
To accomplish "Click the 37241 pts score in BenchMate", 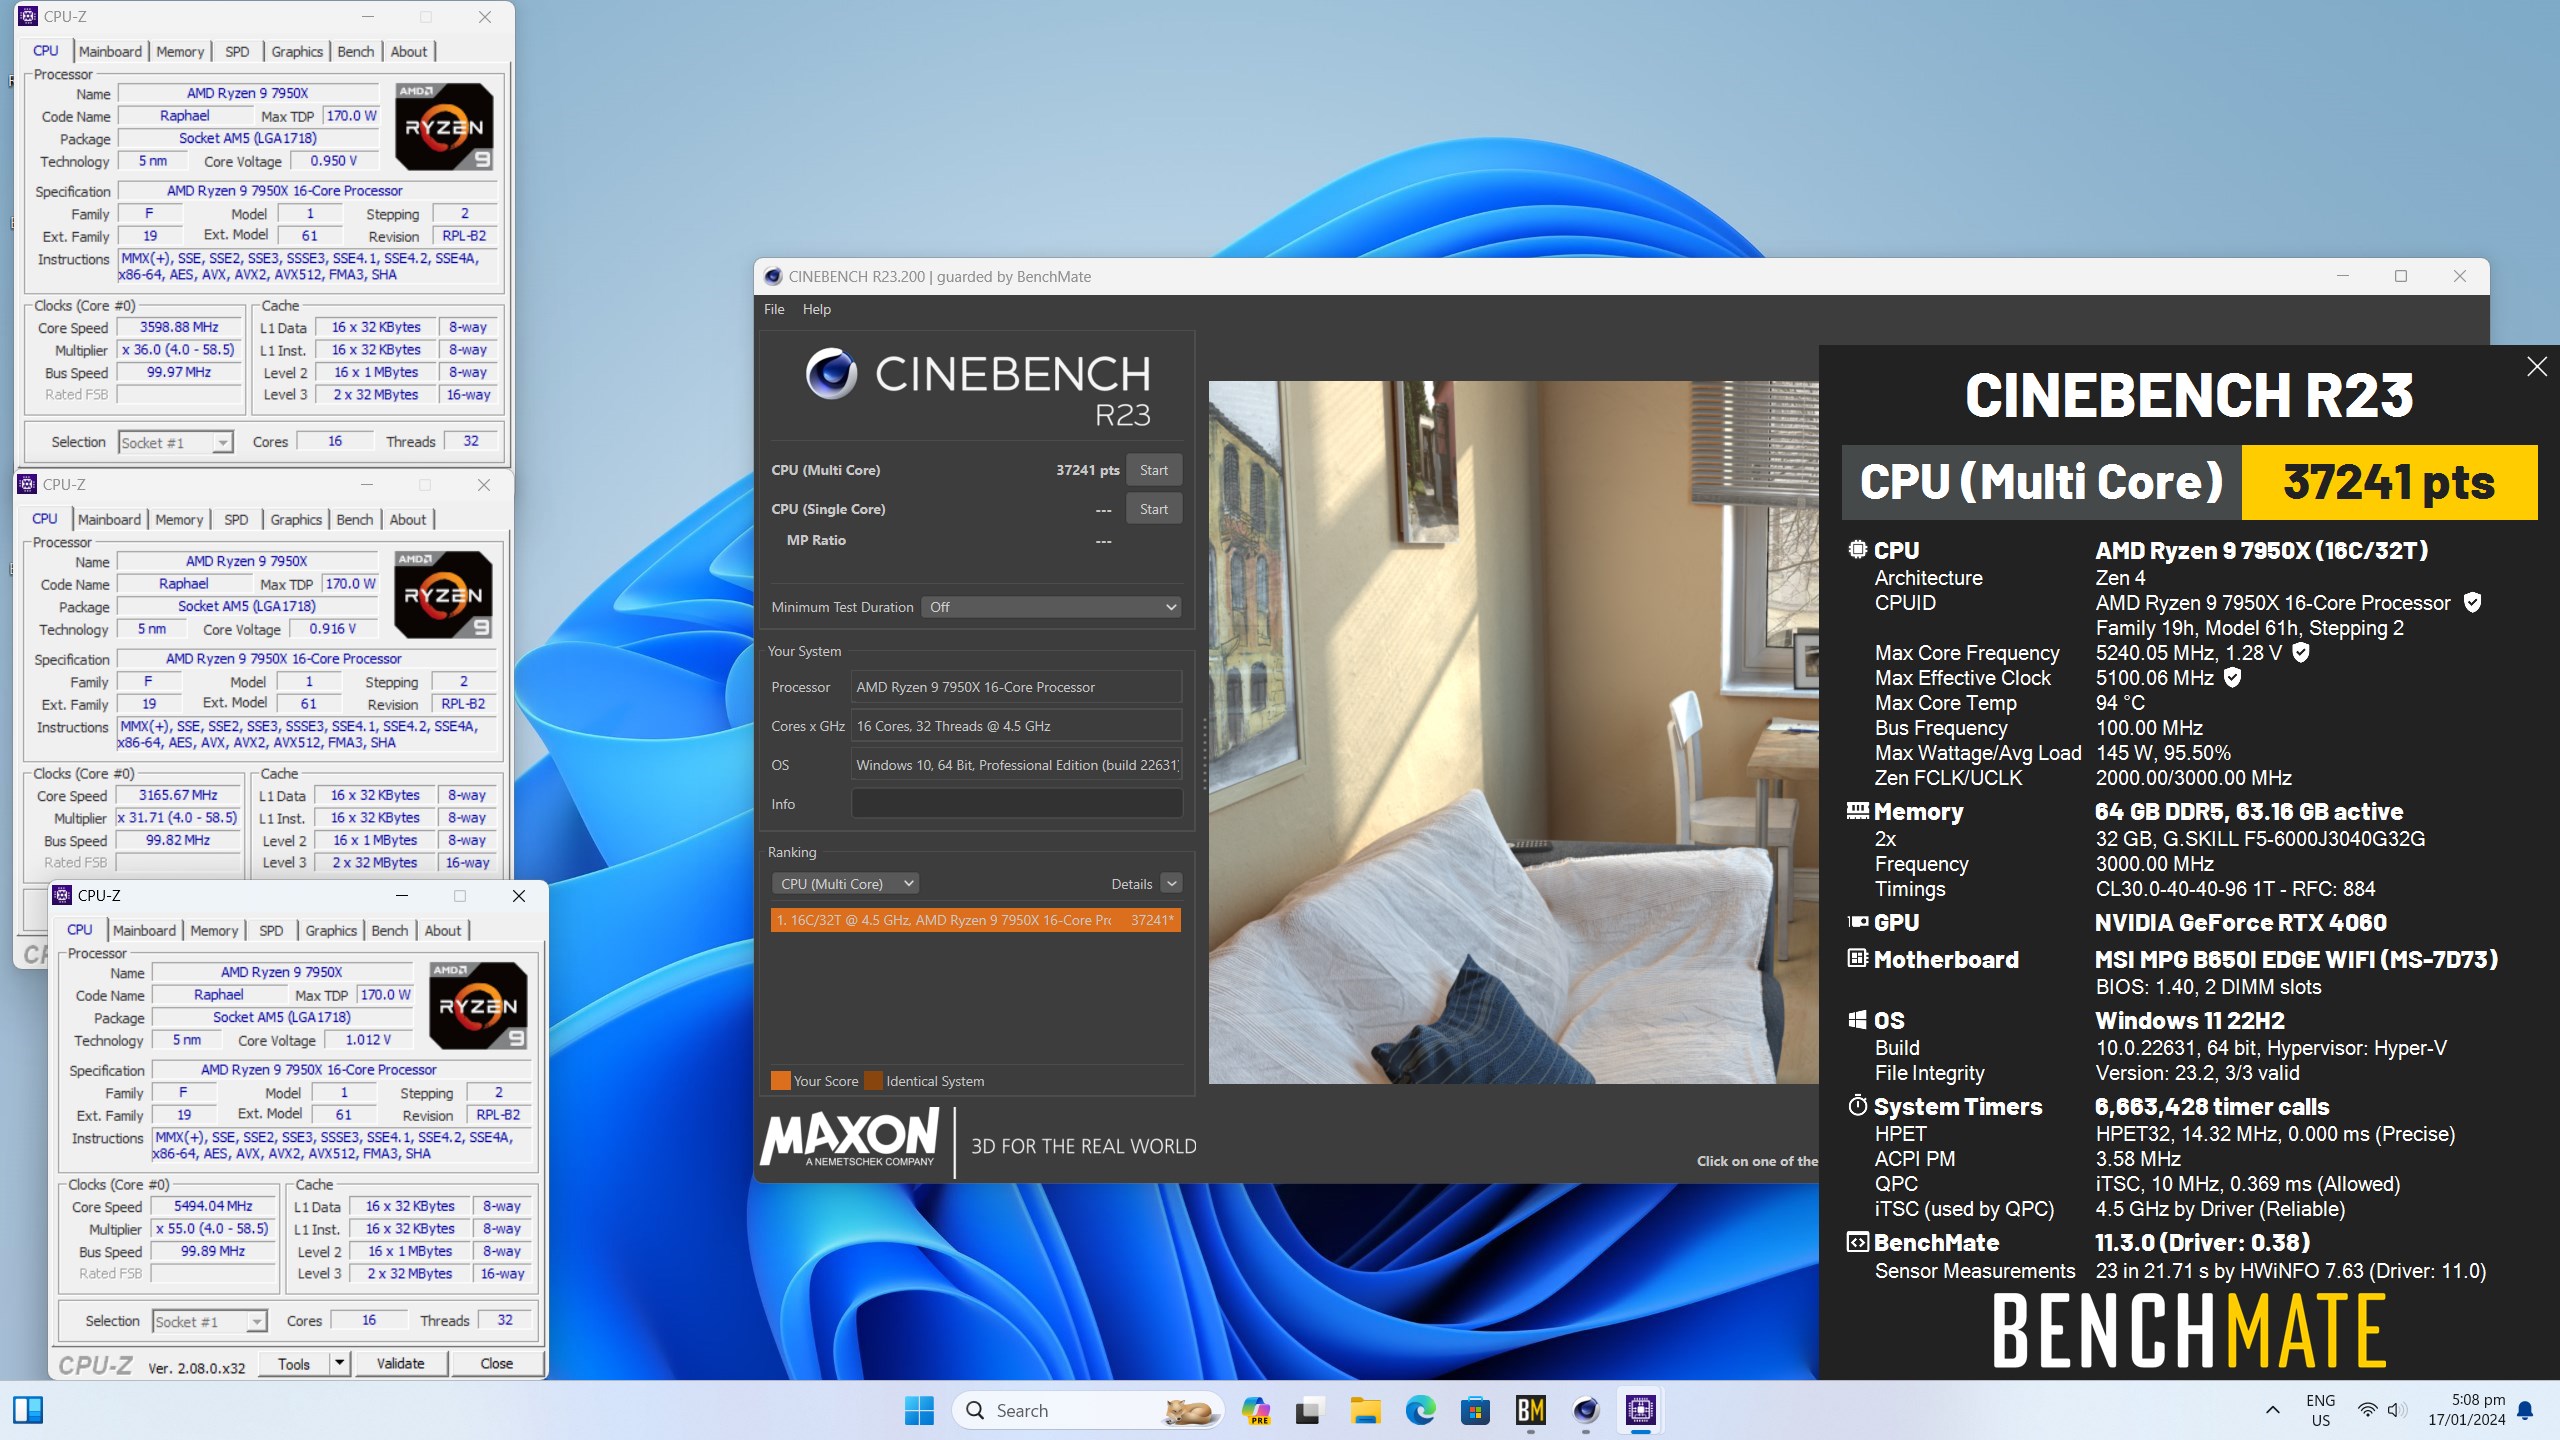I will (2389, 482).
